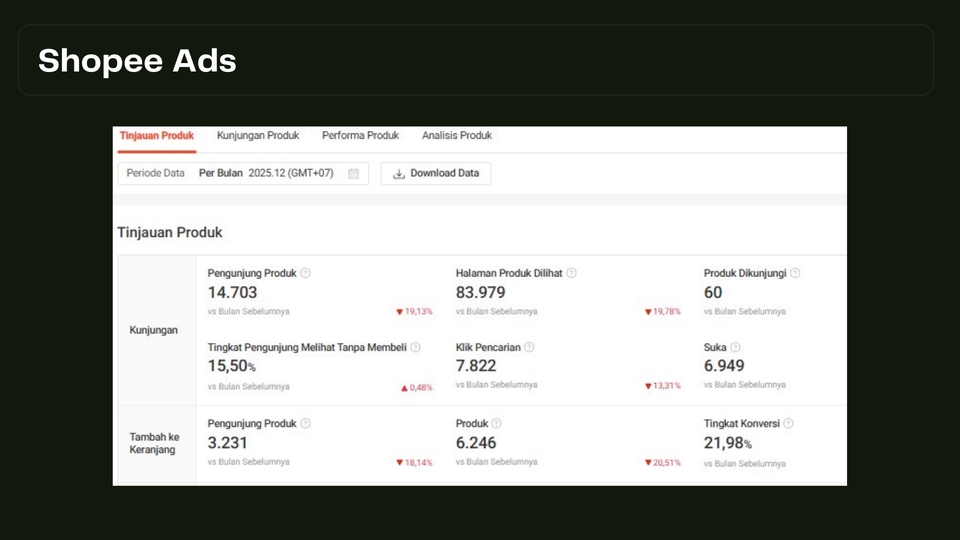Image resolution: width=960 pixels, height=540 pixels.
Task: Switch to Kunjungan Produk tab
Action: pos(258,136)
